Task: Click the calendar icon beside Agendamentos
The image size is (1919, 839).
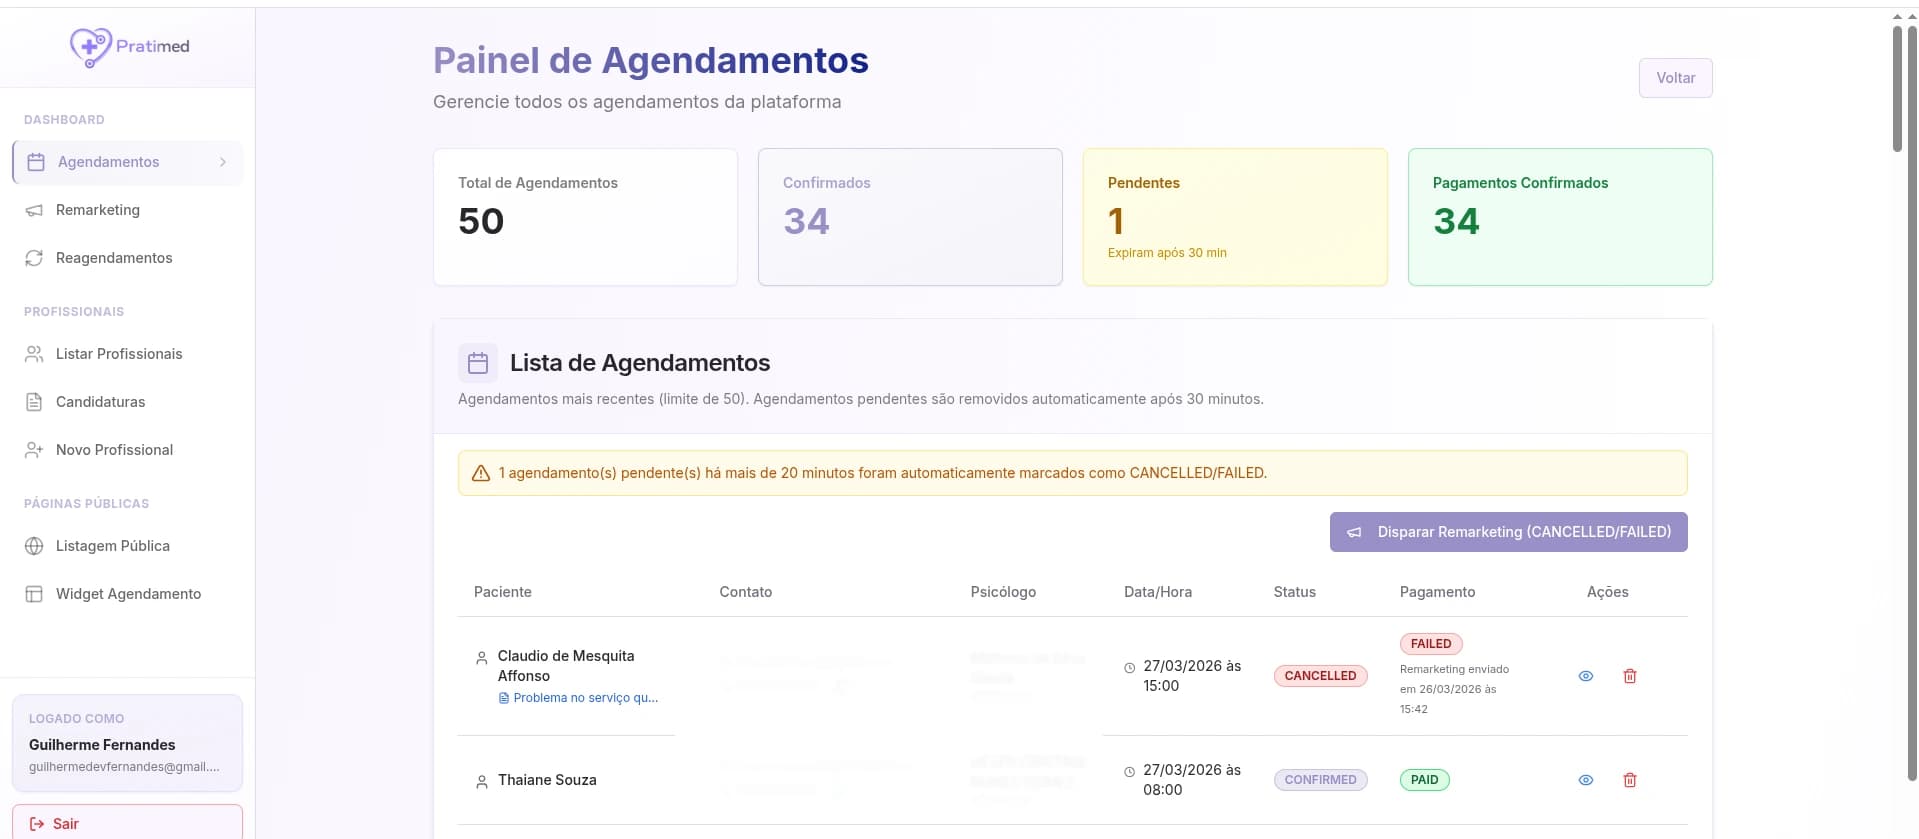Action: pos(36,162)
